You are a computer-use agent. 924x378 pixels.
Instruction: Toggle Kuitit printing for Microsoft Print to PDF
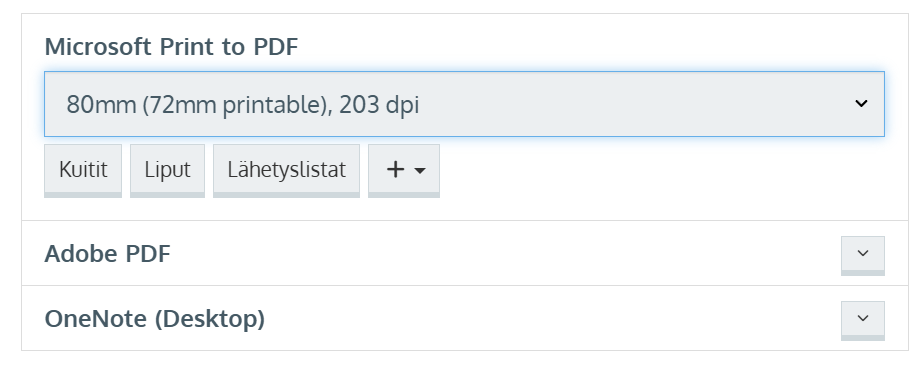[x=83, y=170]
